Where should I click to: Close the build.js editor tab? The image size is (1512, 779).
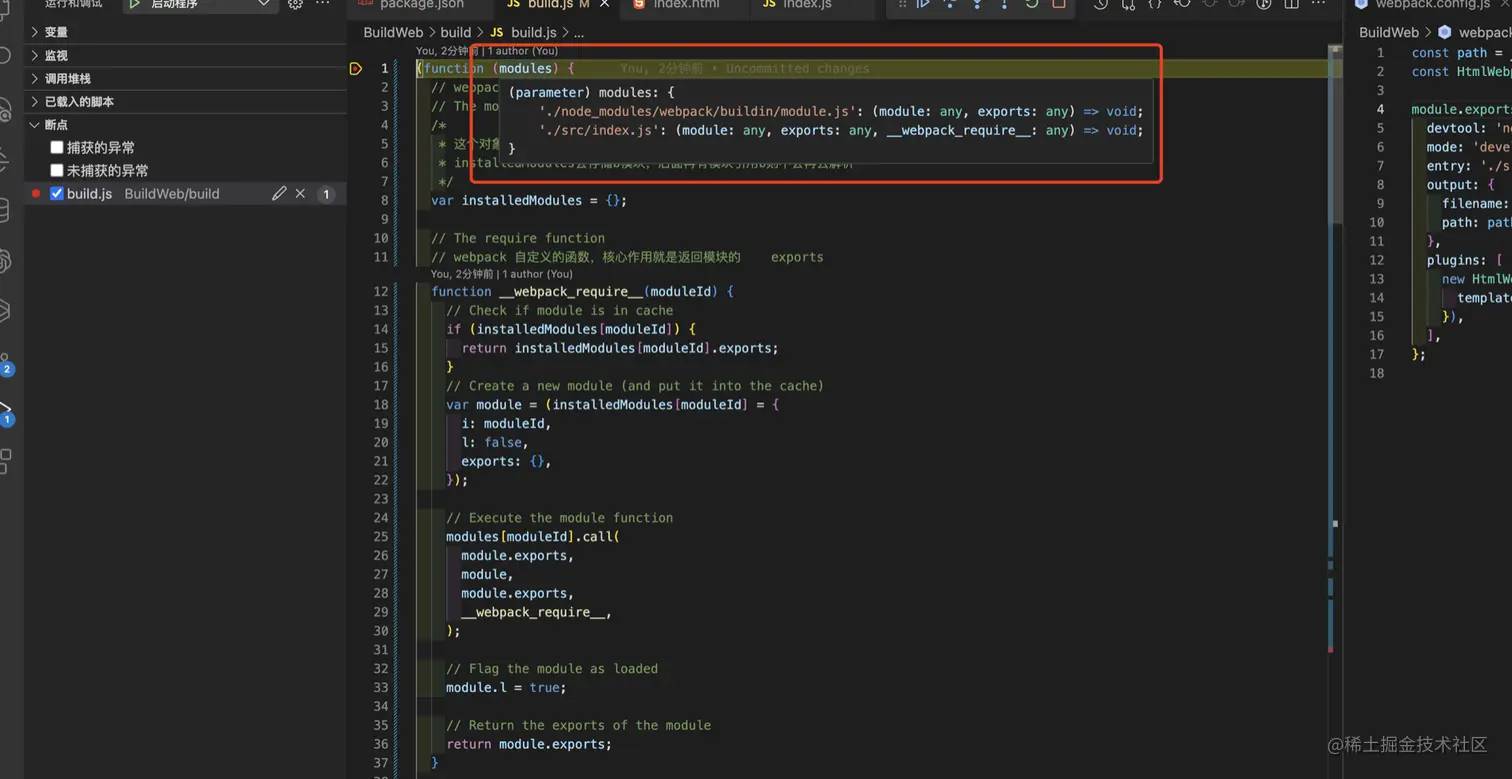pyautogui.click(x=604, y=4)
